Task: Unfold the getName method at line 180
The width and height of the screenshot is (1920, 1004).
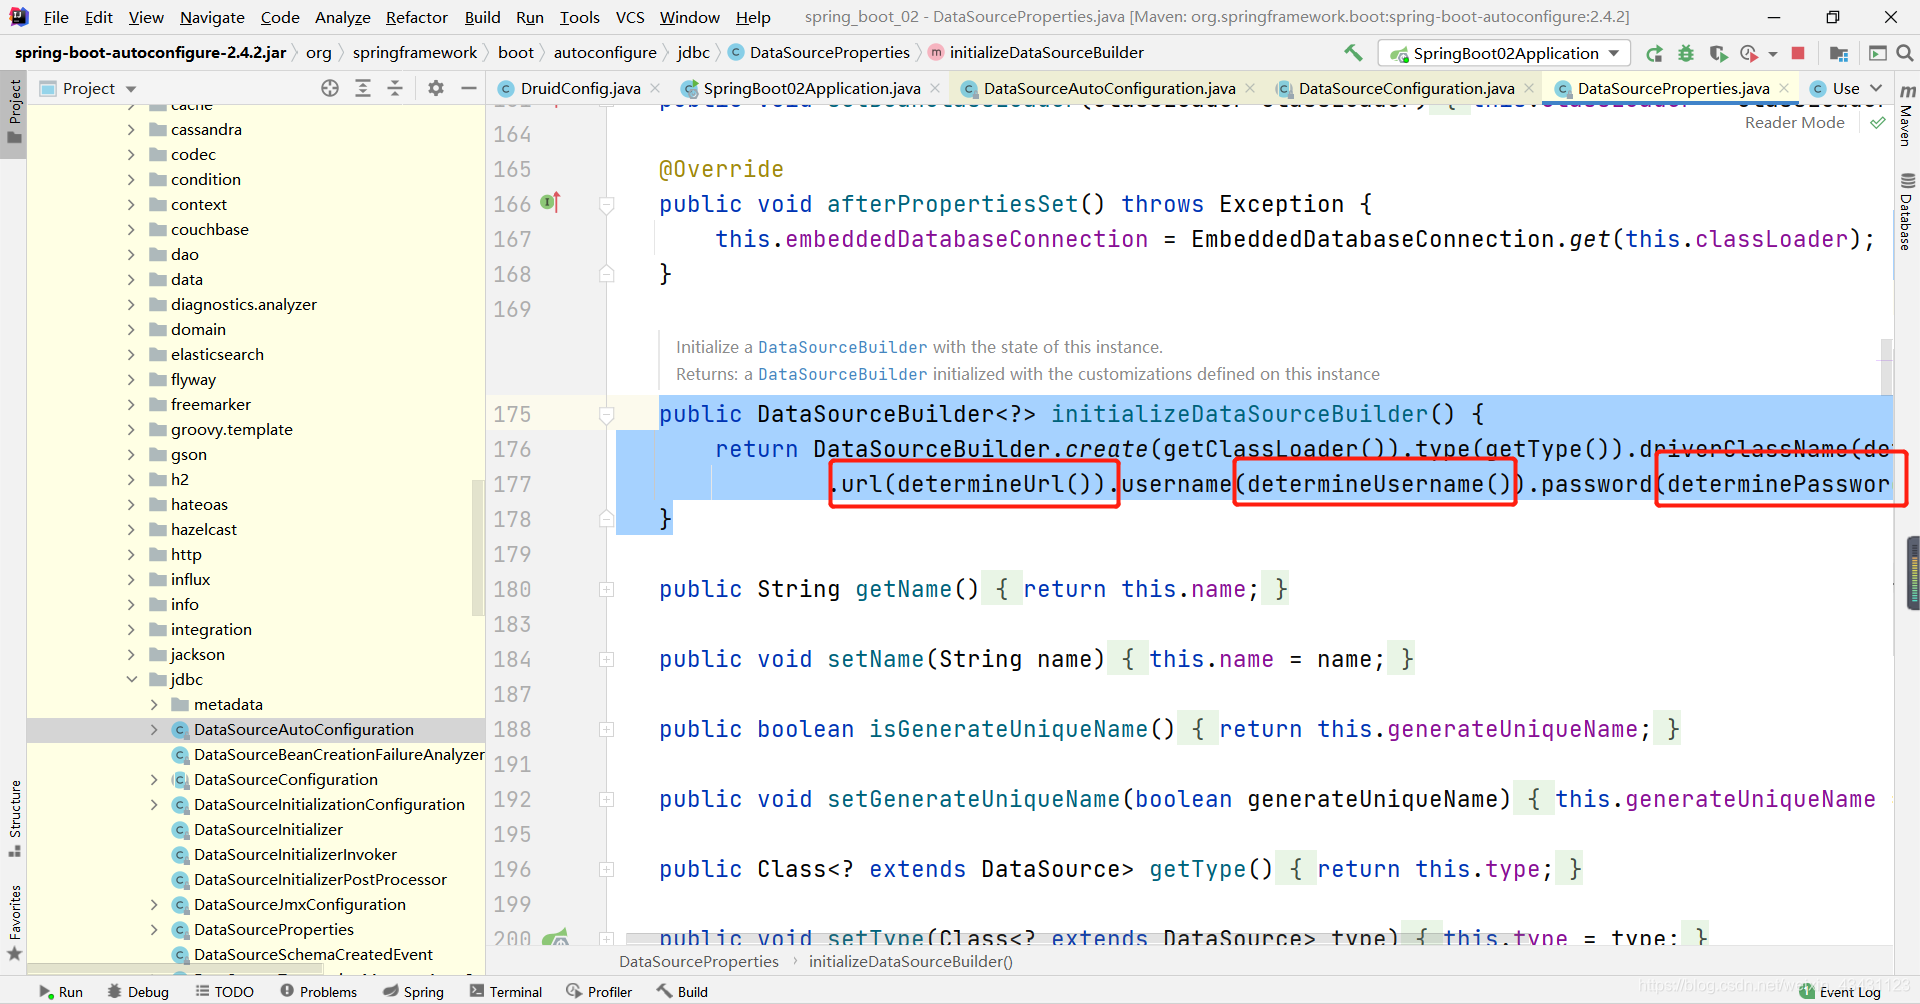Action: coord(606,589)
